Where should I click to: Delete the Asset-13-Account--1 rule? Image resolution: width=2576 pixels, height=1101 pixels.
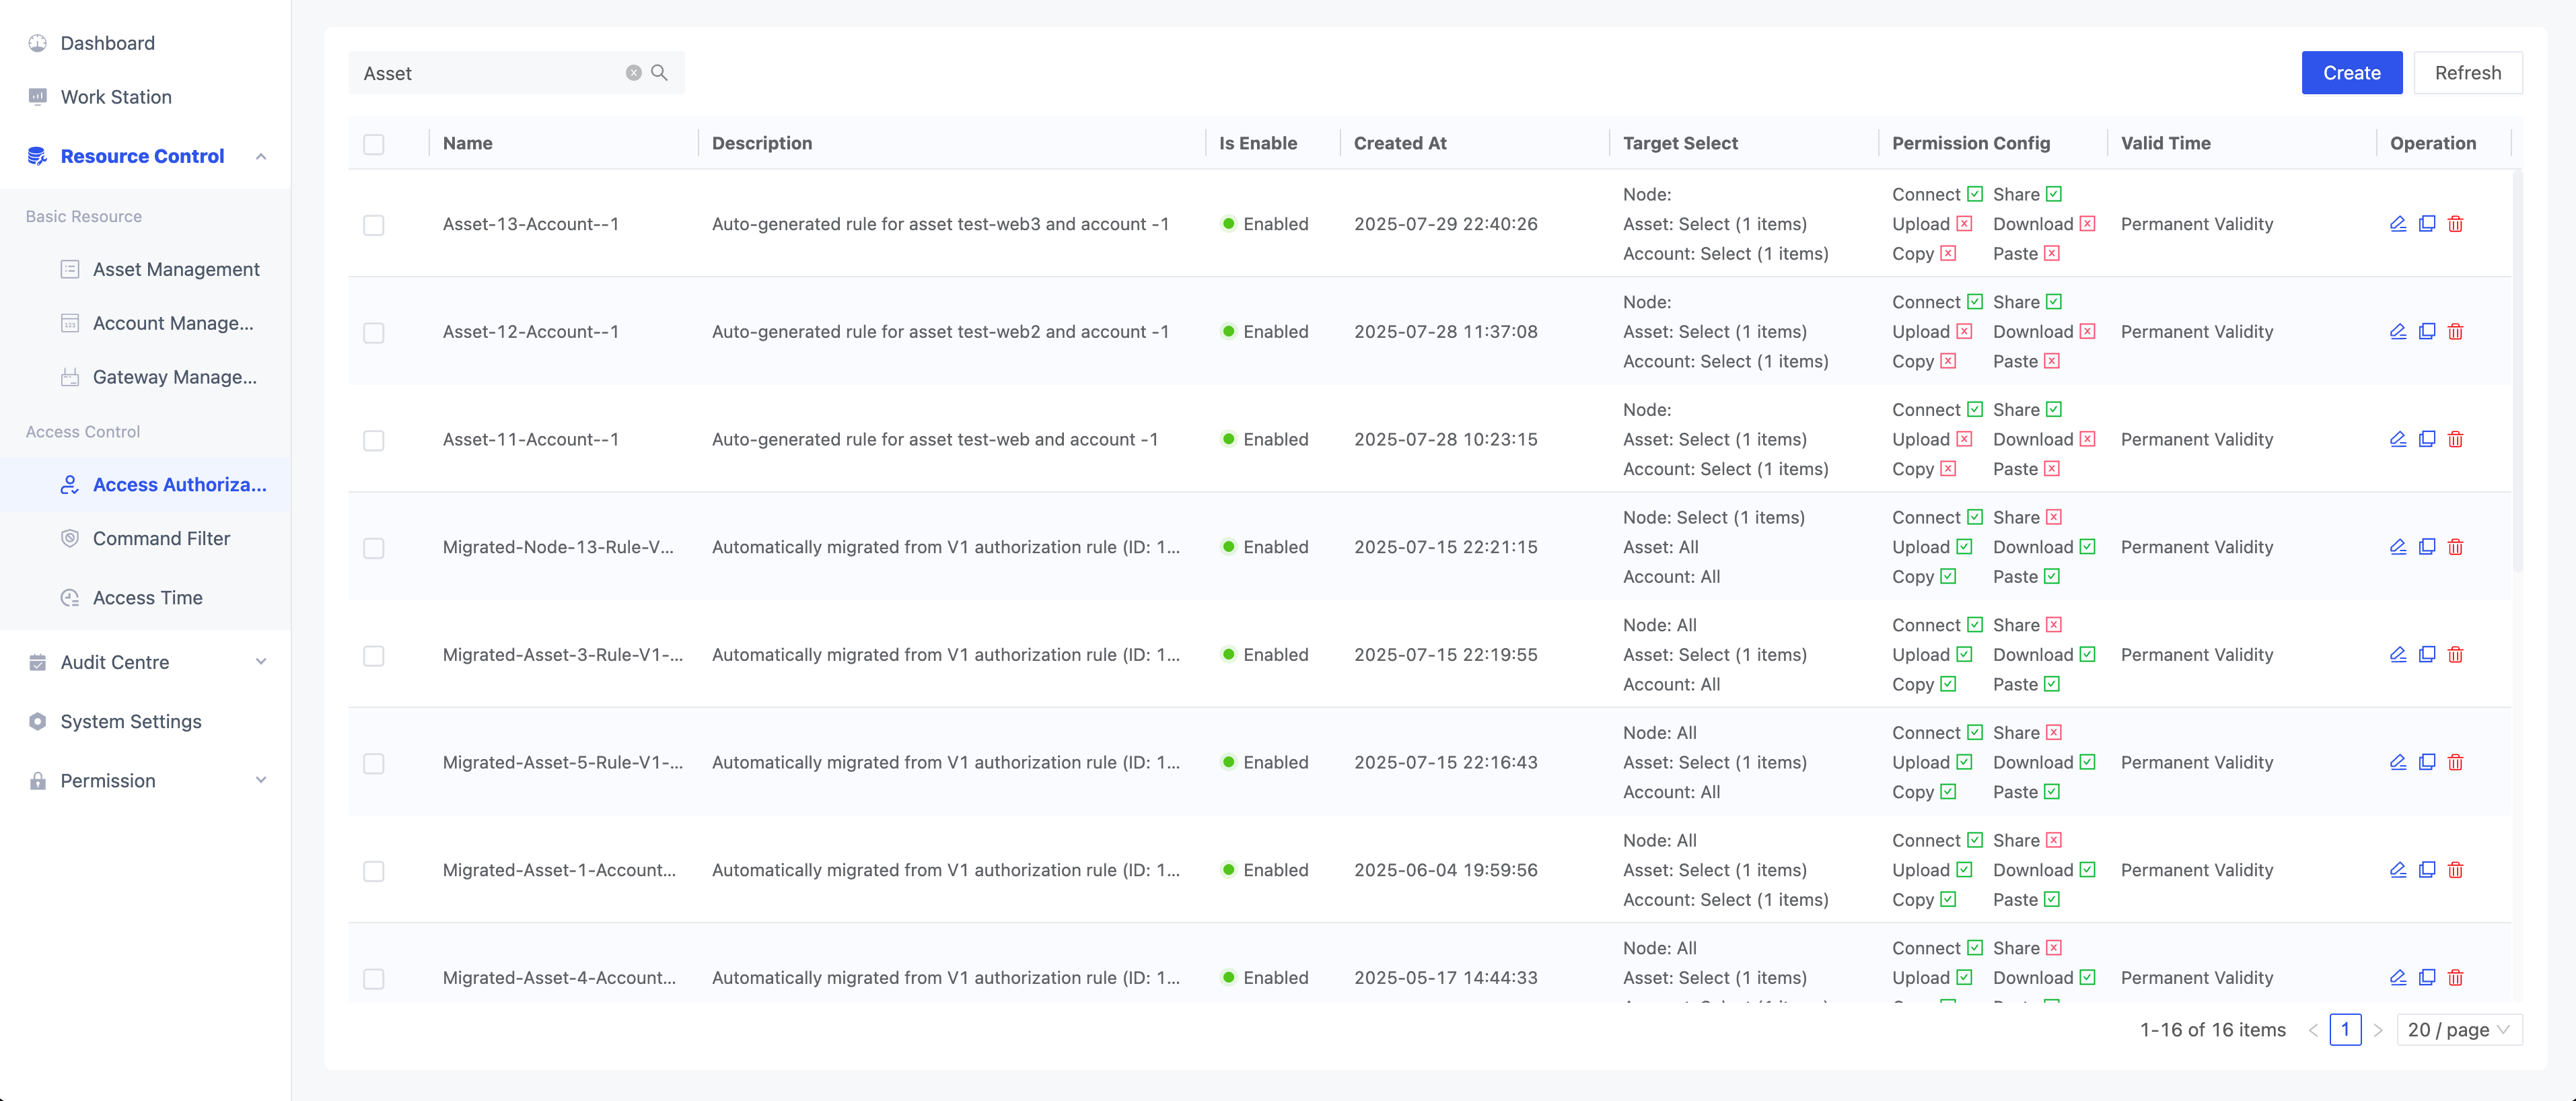(2455, 224)
